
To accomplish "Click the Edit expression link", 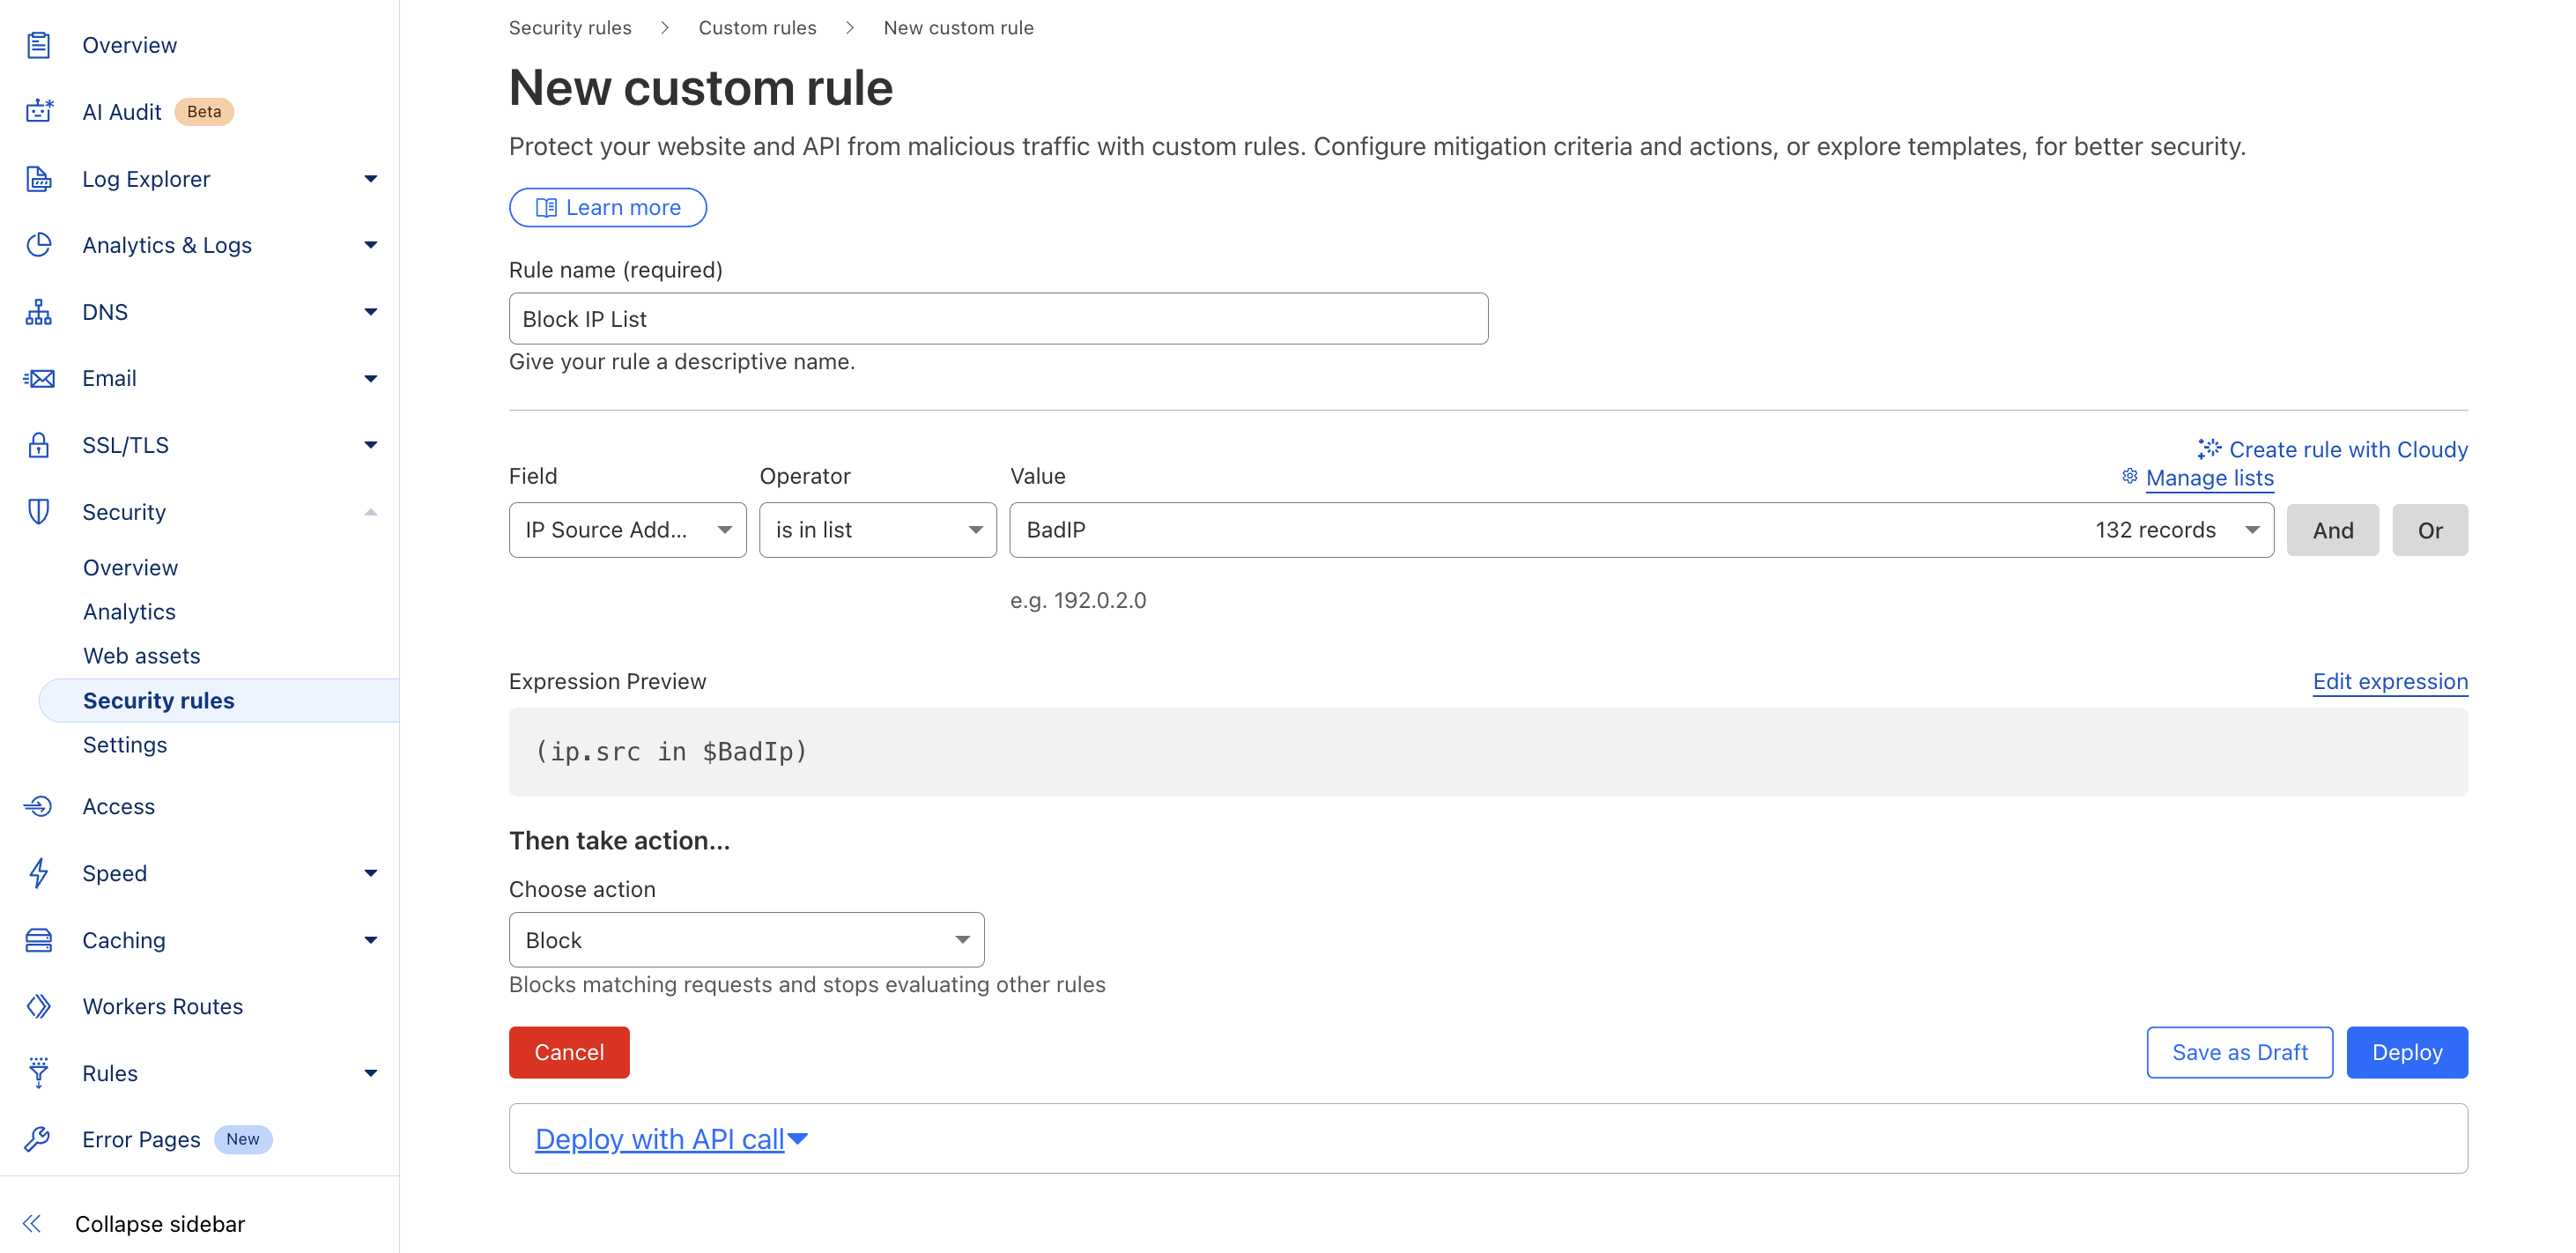I will pyautogui.click(x=2389, y=682).
